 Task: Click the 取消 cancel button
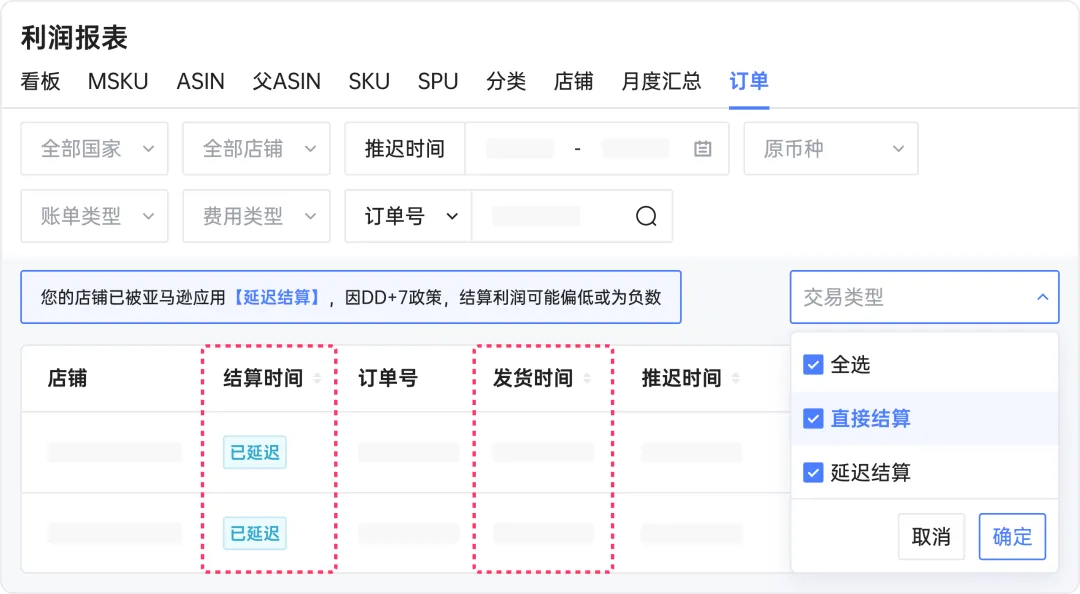(x=931, y=536)
